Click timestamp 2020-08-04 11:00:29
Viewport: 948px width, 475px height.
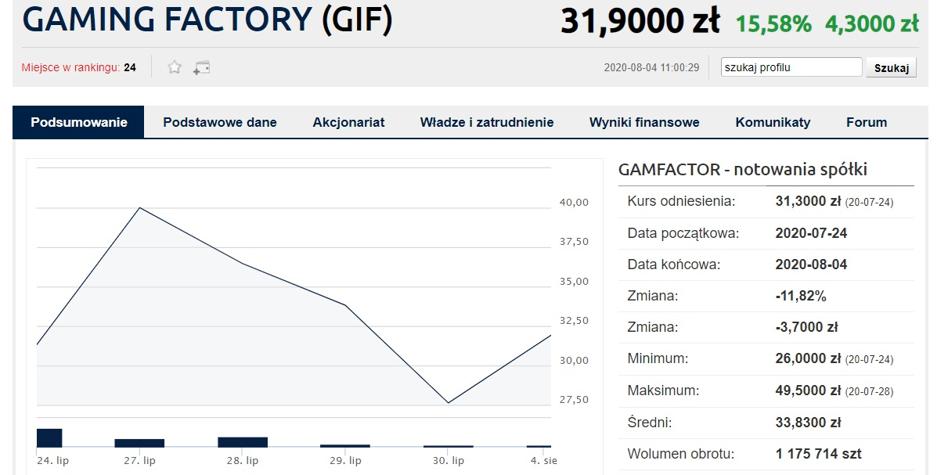click(x=651, y=68)
